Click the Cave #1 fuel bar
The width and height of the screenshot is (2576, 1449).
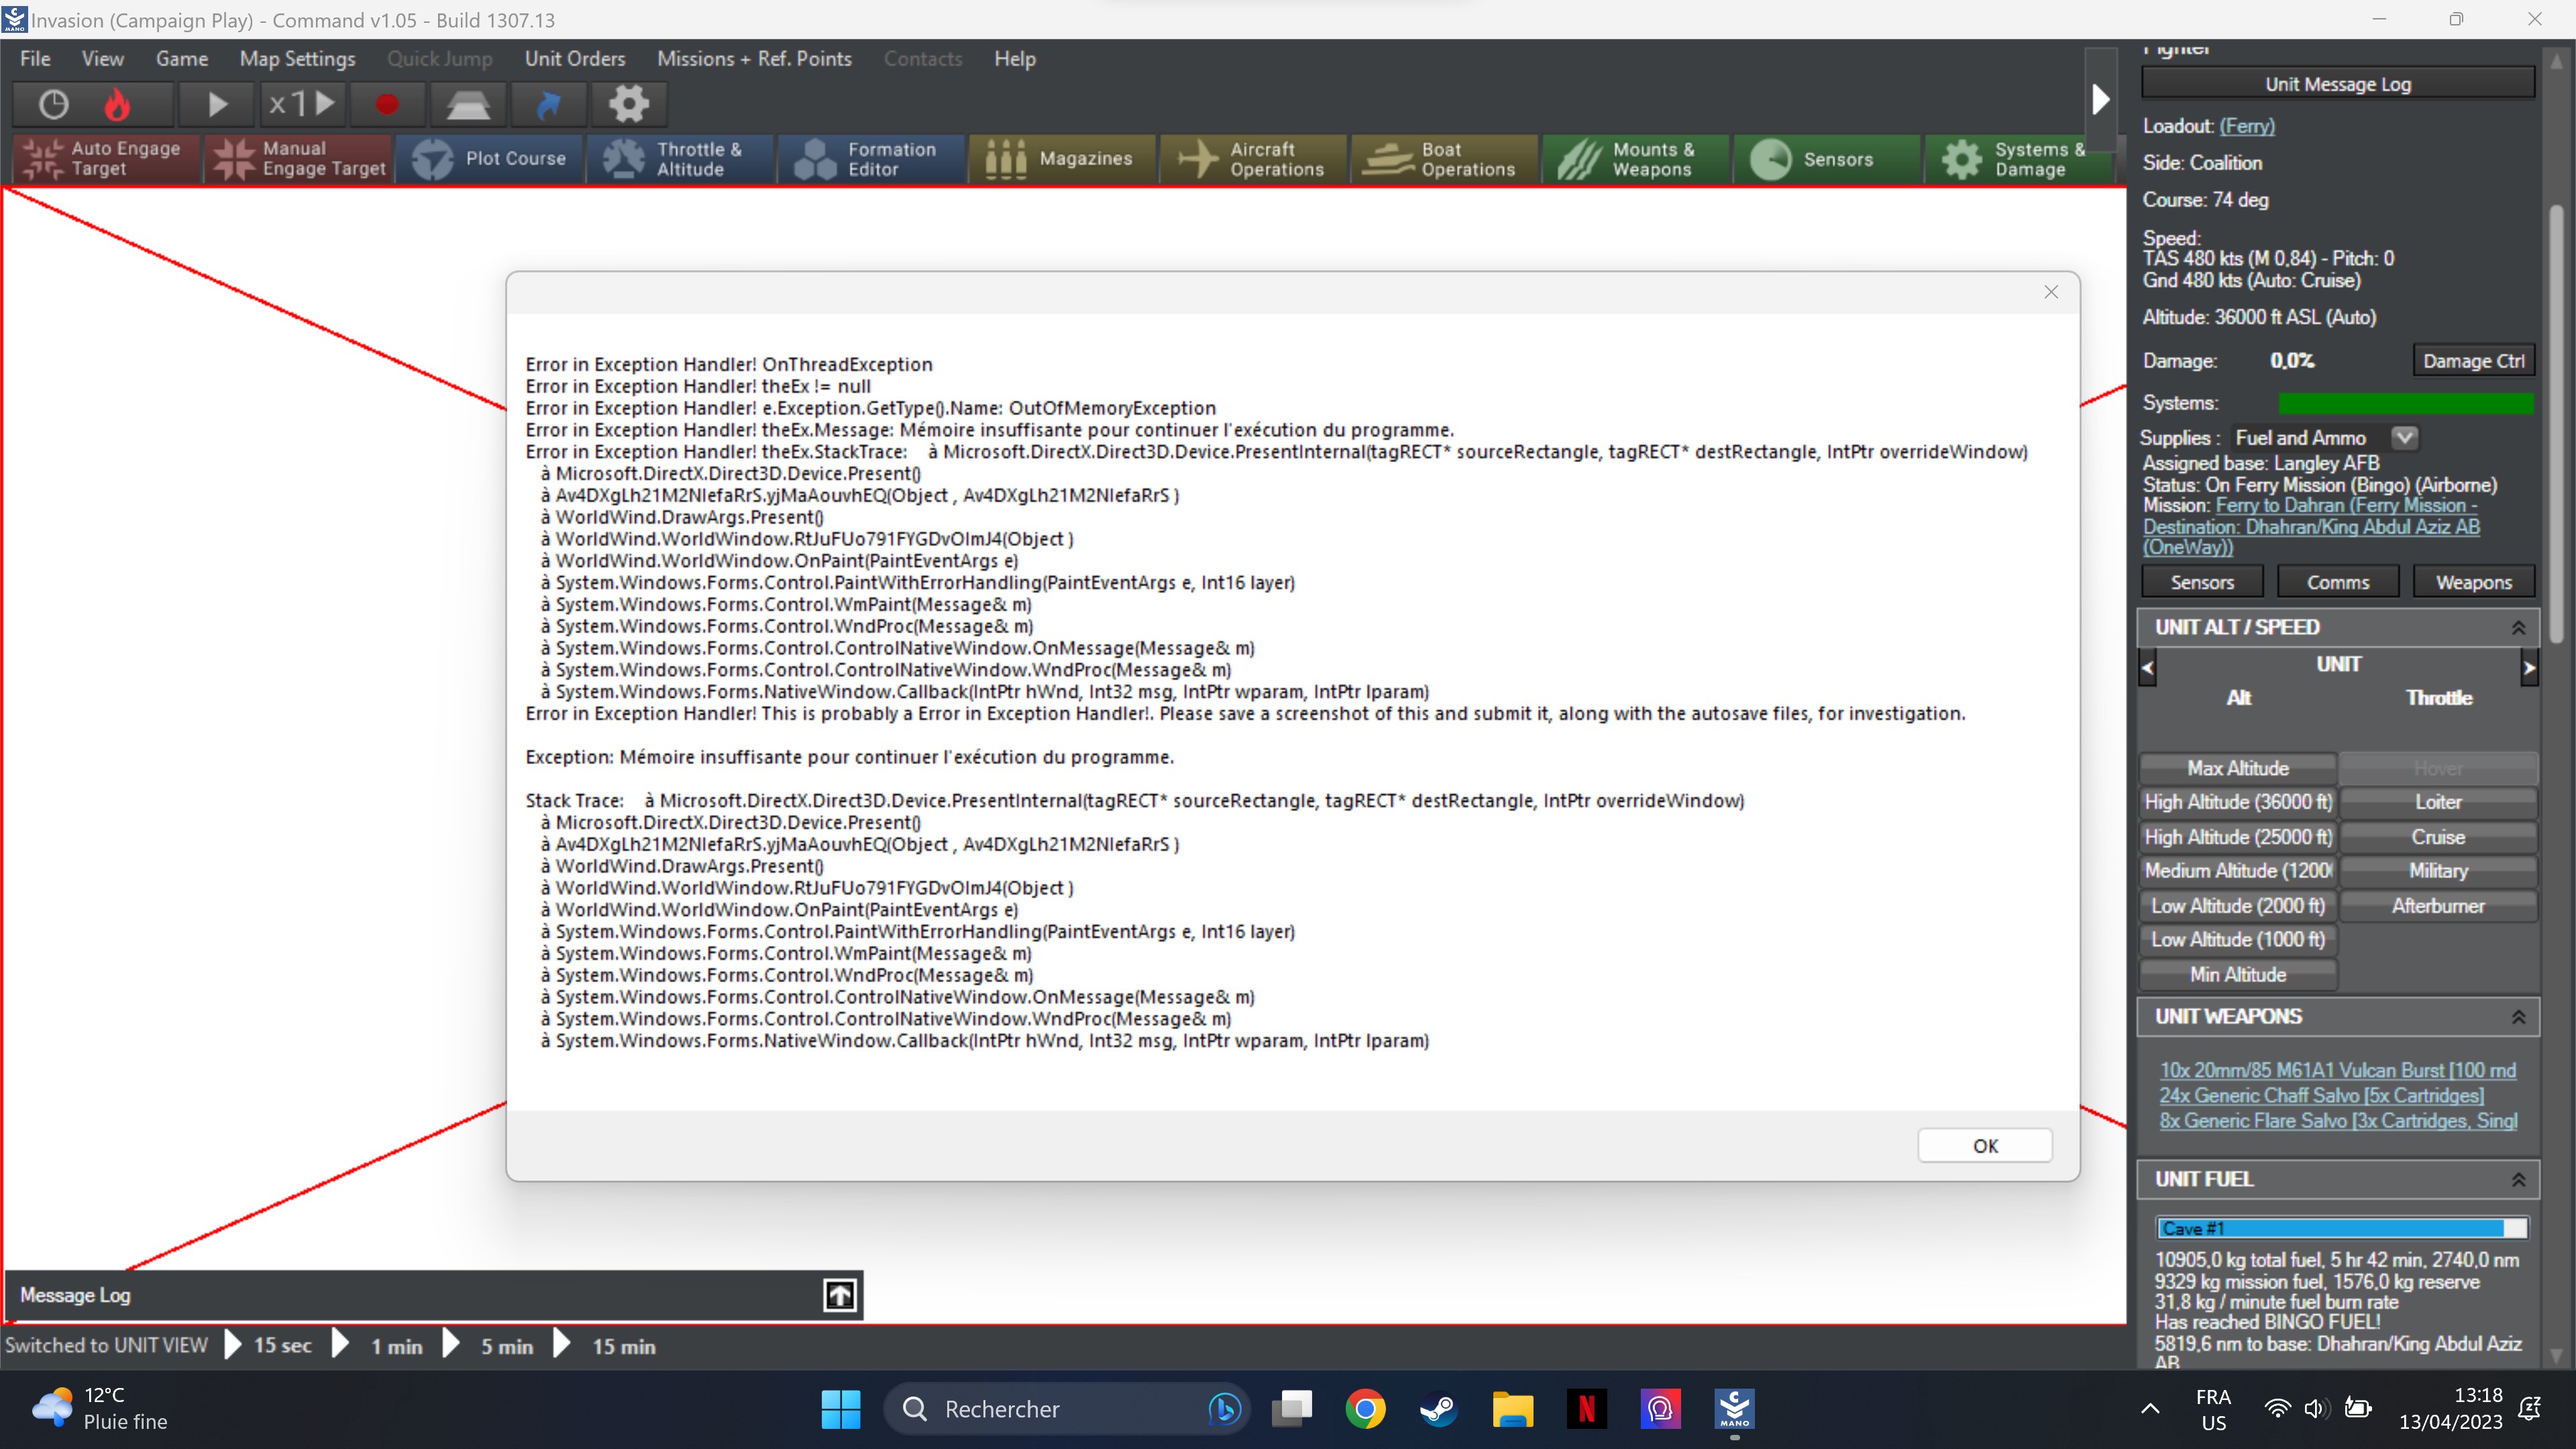(2340, 1229)
